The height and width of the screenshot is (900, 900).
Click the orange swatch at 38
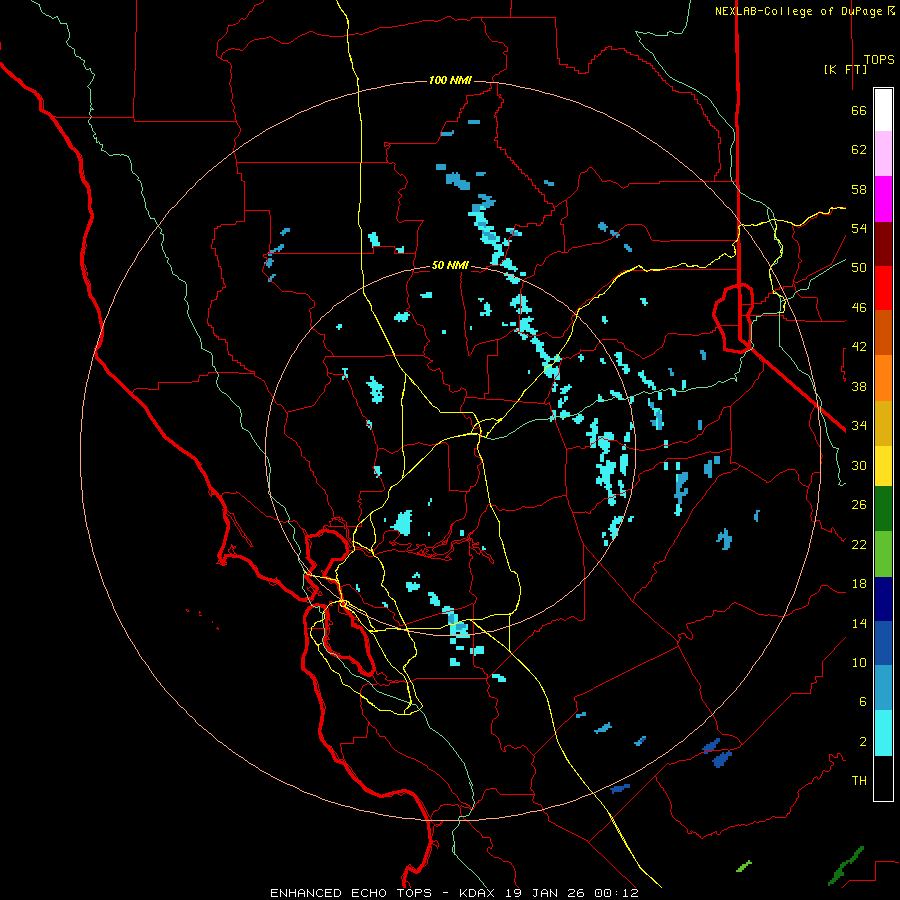(883, 378)
